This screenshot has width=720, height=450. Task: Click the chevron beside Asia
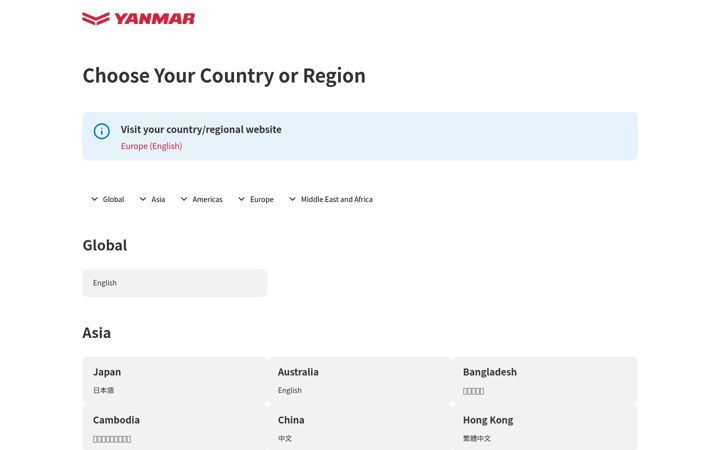[x=143, y=199]
